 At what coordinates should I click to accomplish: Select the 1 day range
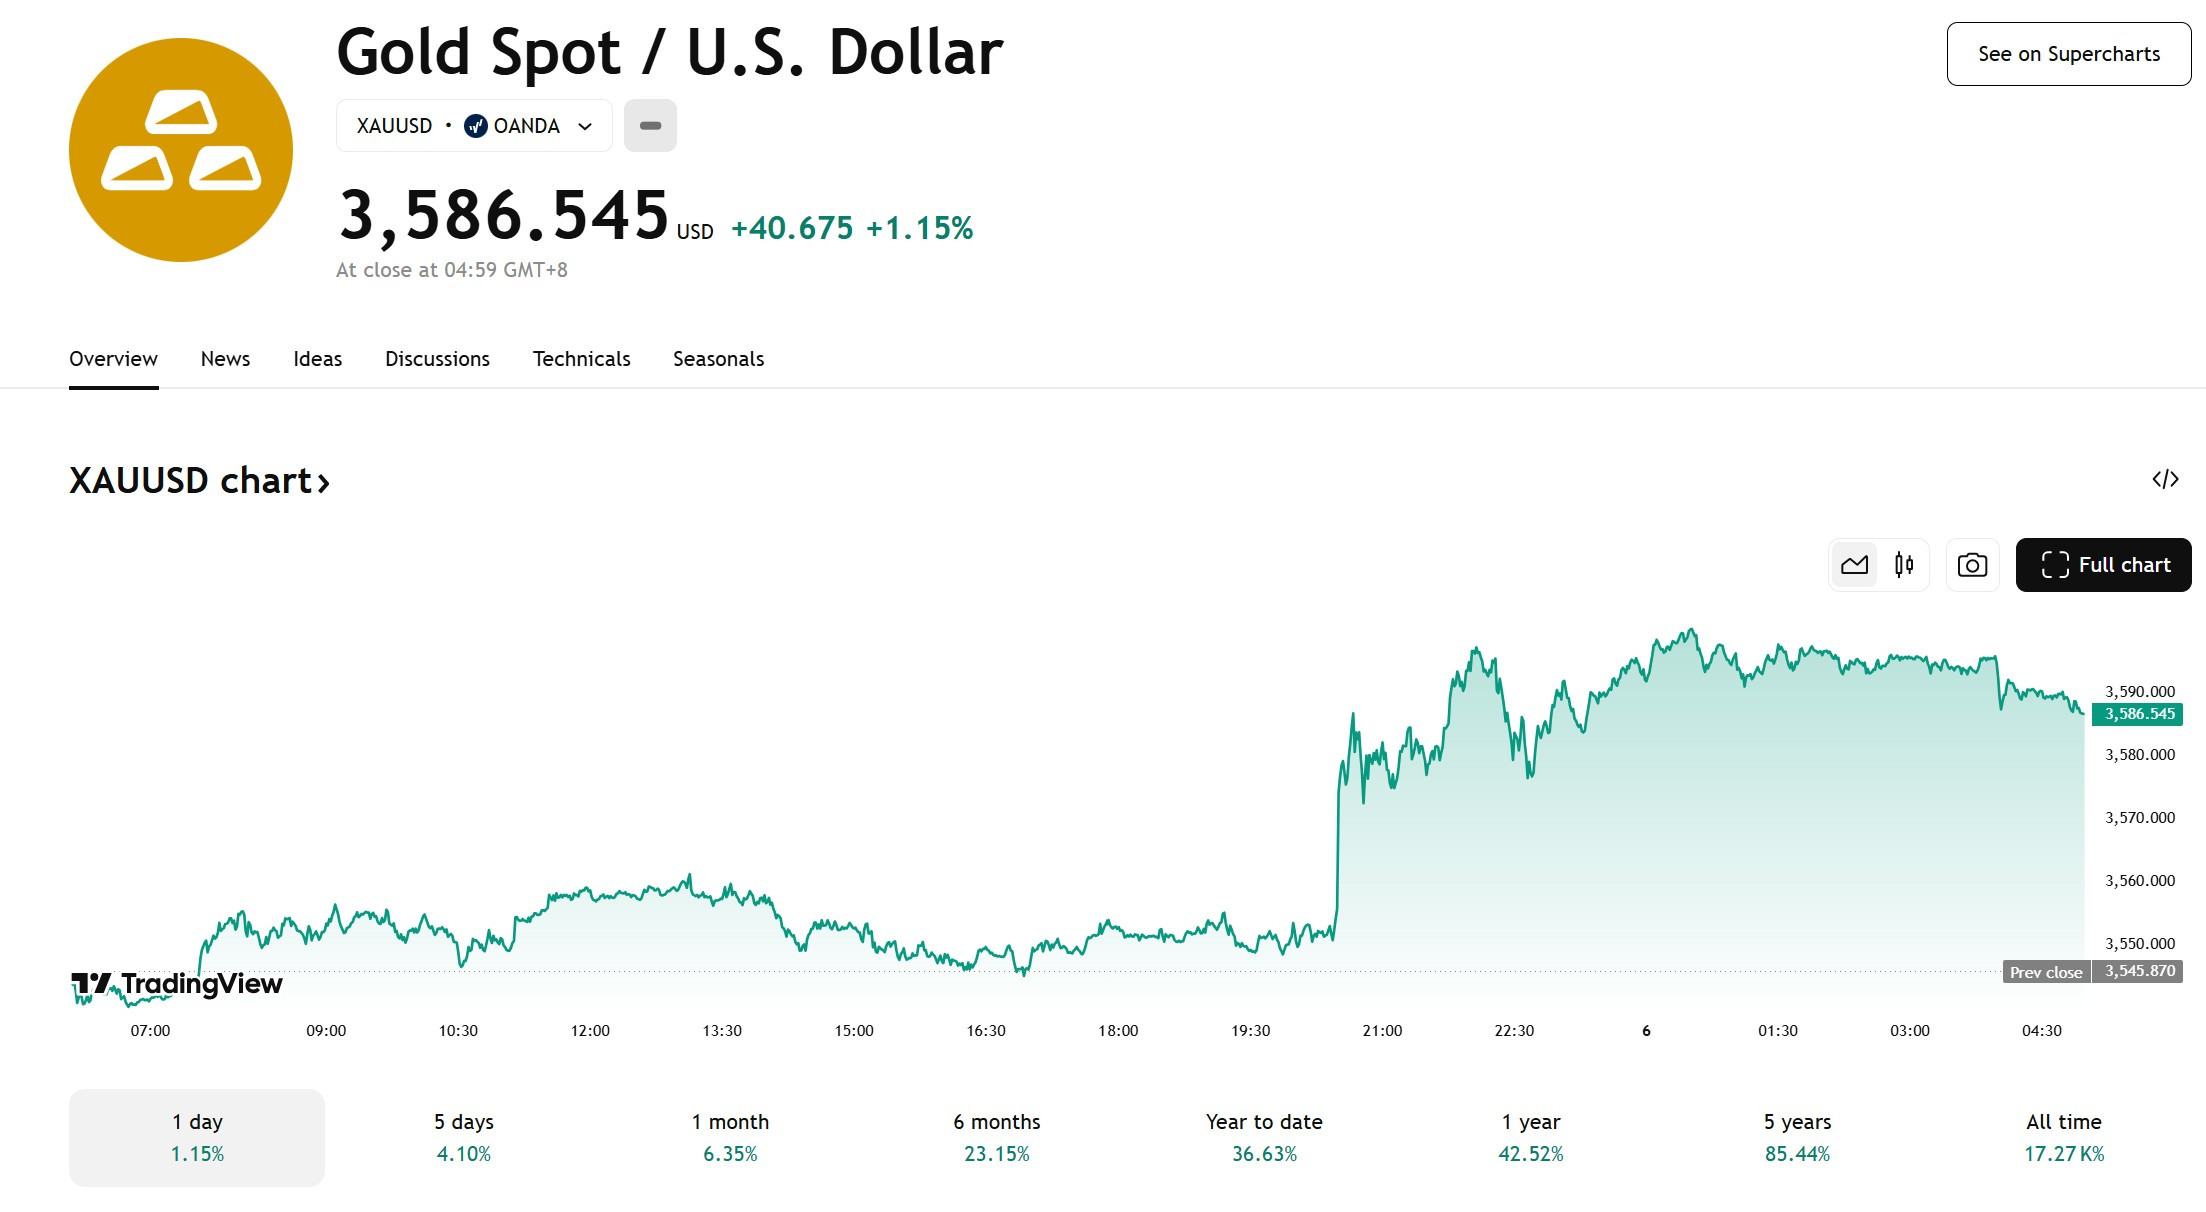197,1138
